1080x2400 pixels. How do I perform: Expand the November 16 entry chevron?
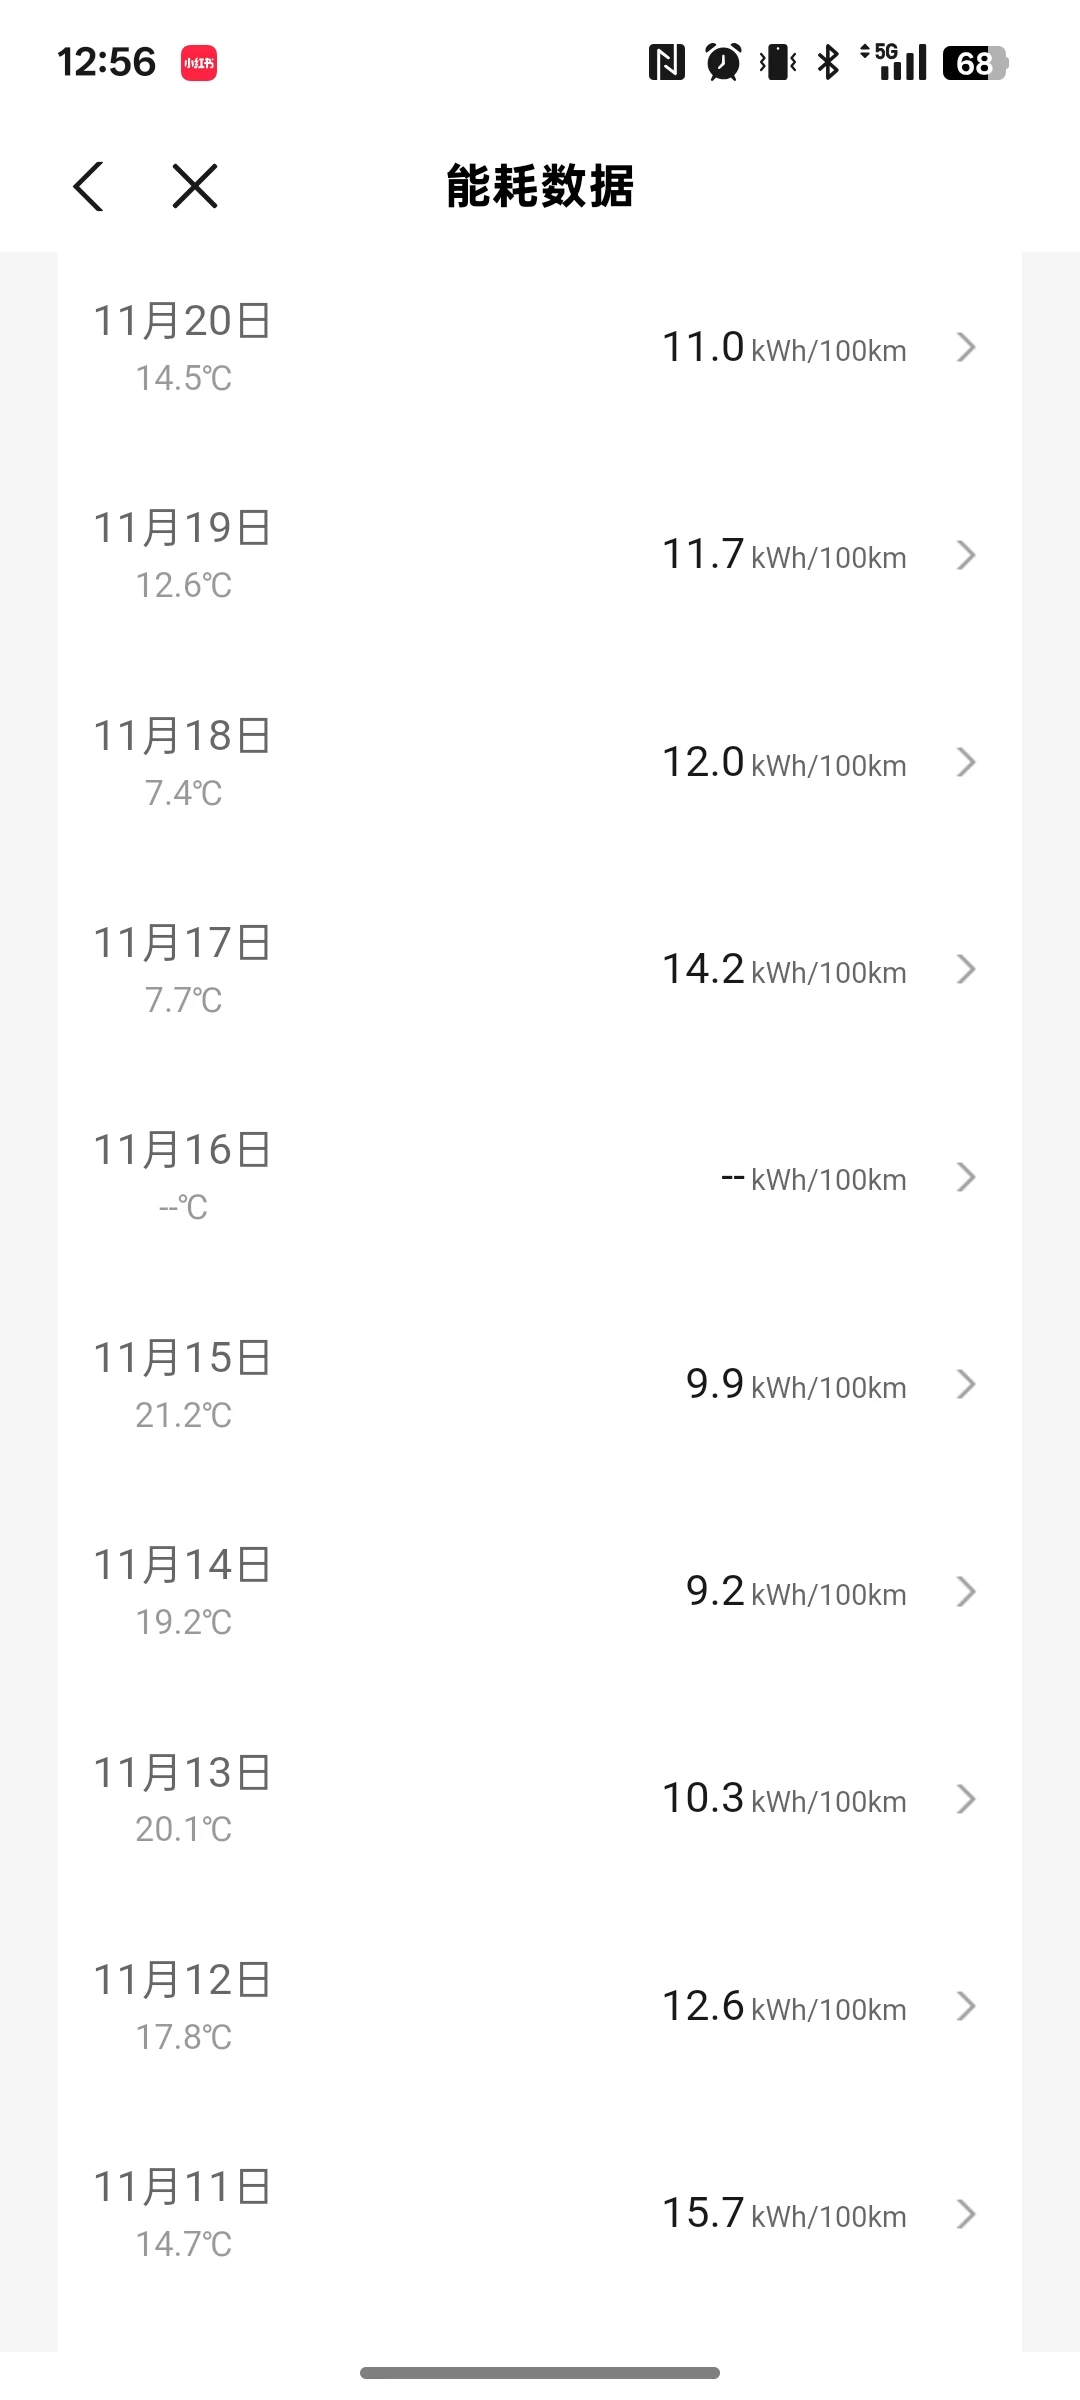coord(965,1177)
